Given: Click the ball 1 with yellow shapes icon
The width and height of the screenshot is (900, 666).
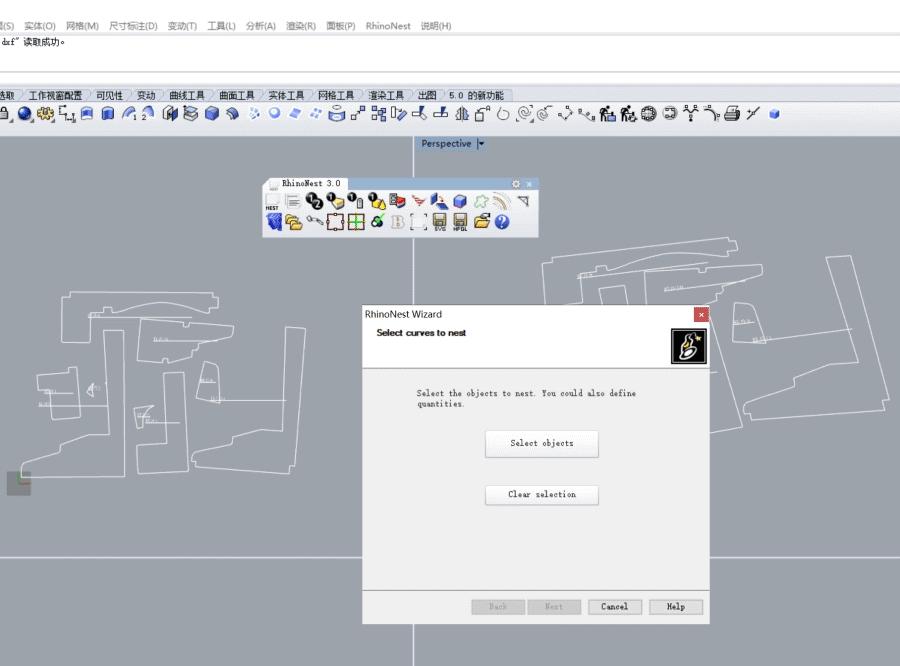Looking at the screenshot, I should pos(377,201).
